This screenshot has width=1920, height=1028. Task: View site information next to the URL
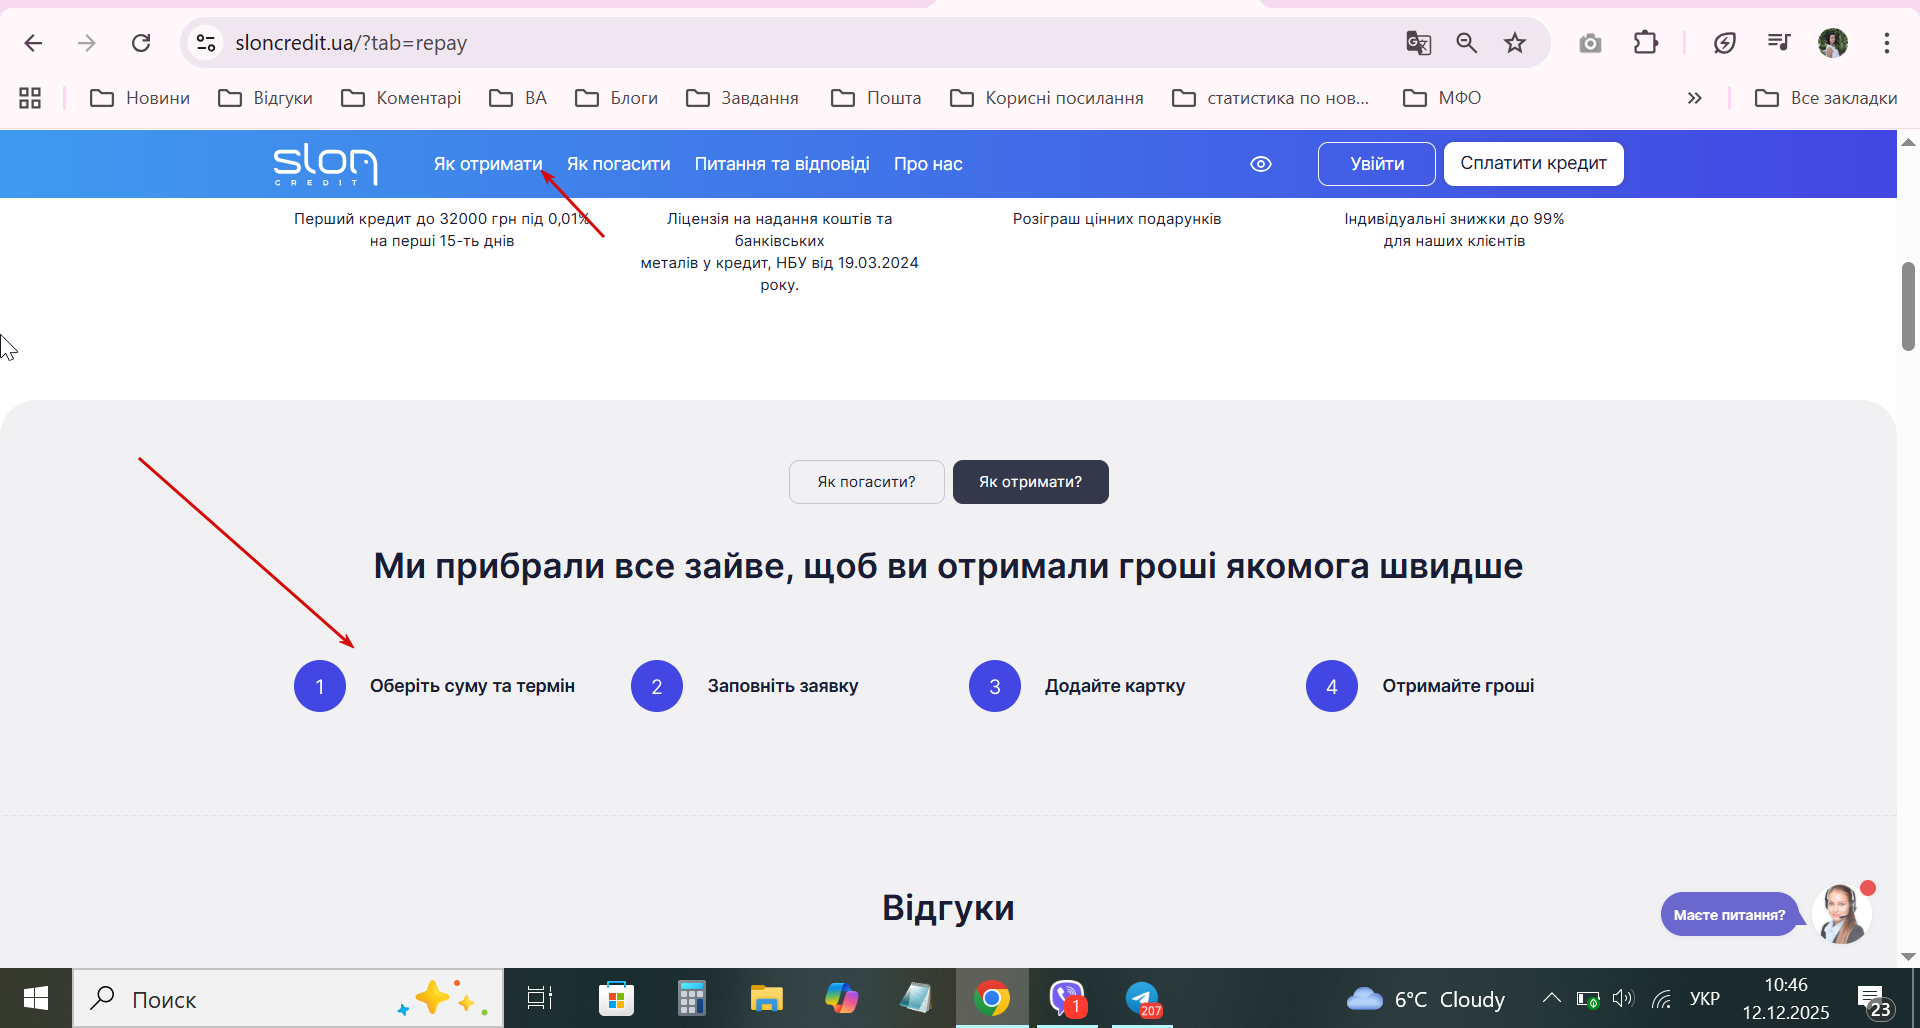click(206, 43)
